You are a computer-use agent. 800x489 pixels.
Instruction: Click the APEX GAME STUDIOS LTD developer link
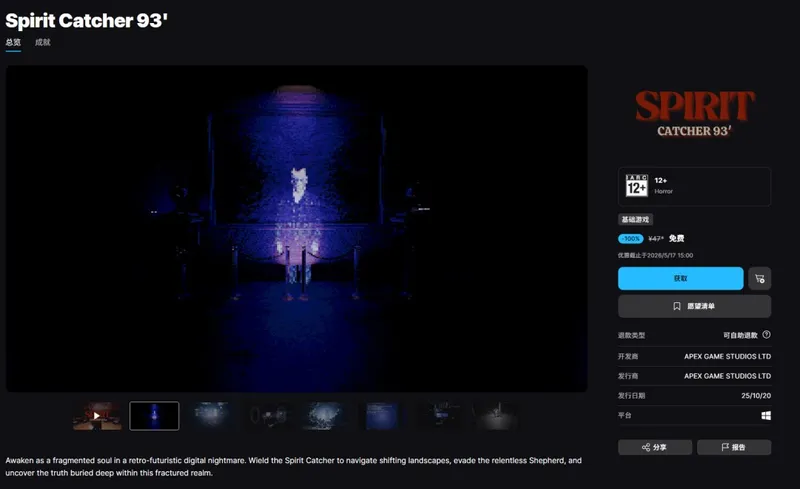[727, 356]
